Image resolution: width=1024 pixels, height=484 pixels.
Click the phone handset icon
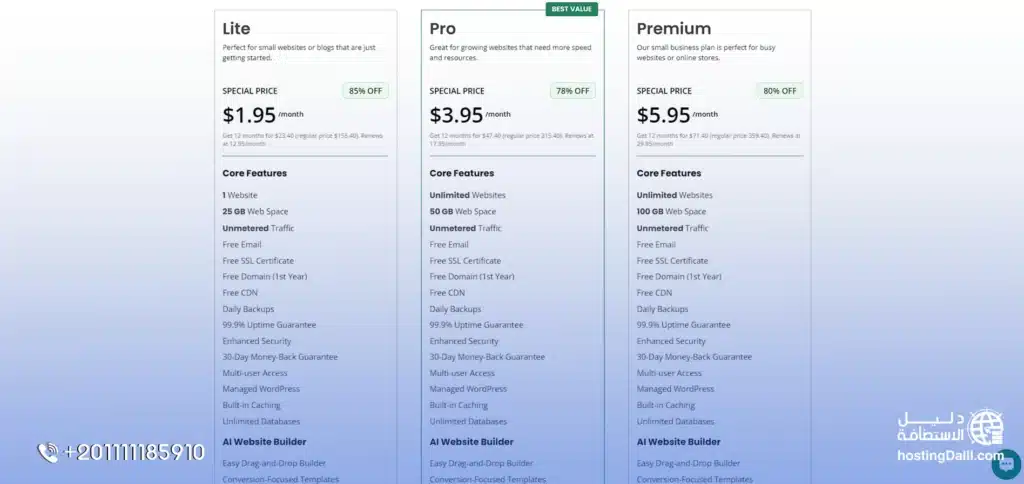pyautogui.click(x=47, y=453)
